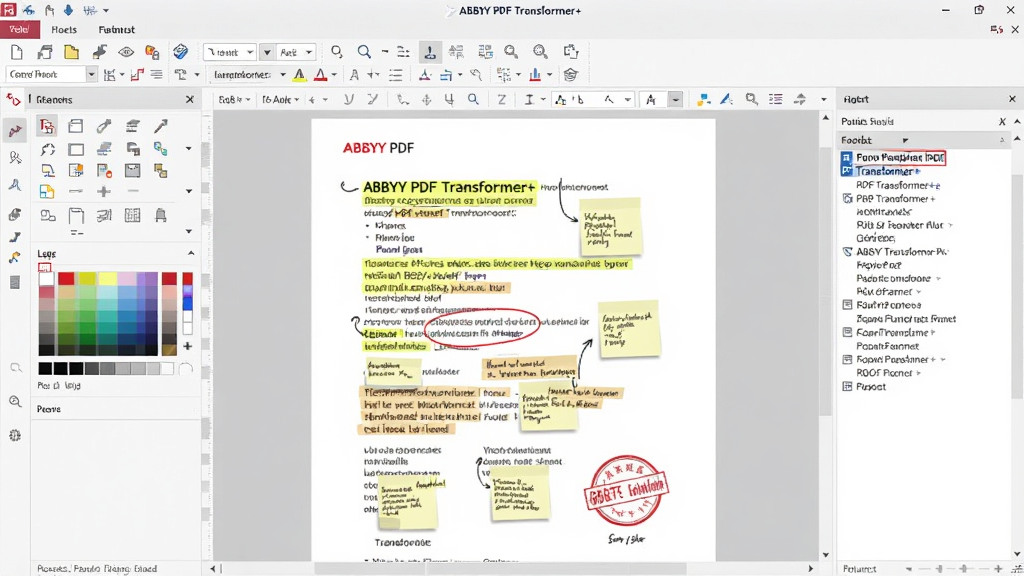Screen dimensions: 1024x576
Task: Select 'PBP Transformer +' tree row in right panel
Action: point(895,199)
